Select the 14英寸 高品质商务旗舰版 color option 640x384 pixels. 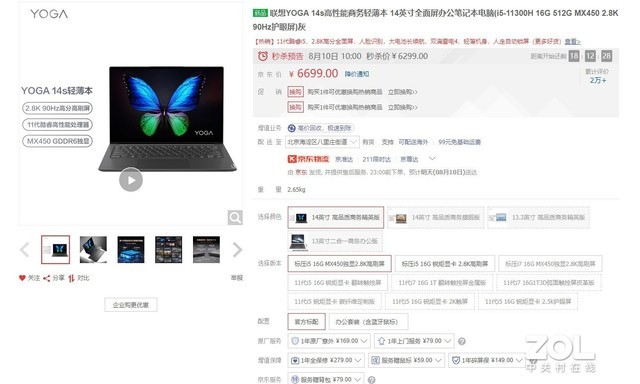point(436,218)
